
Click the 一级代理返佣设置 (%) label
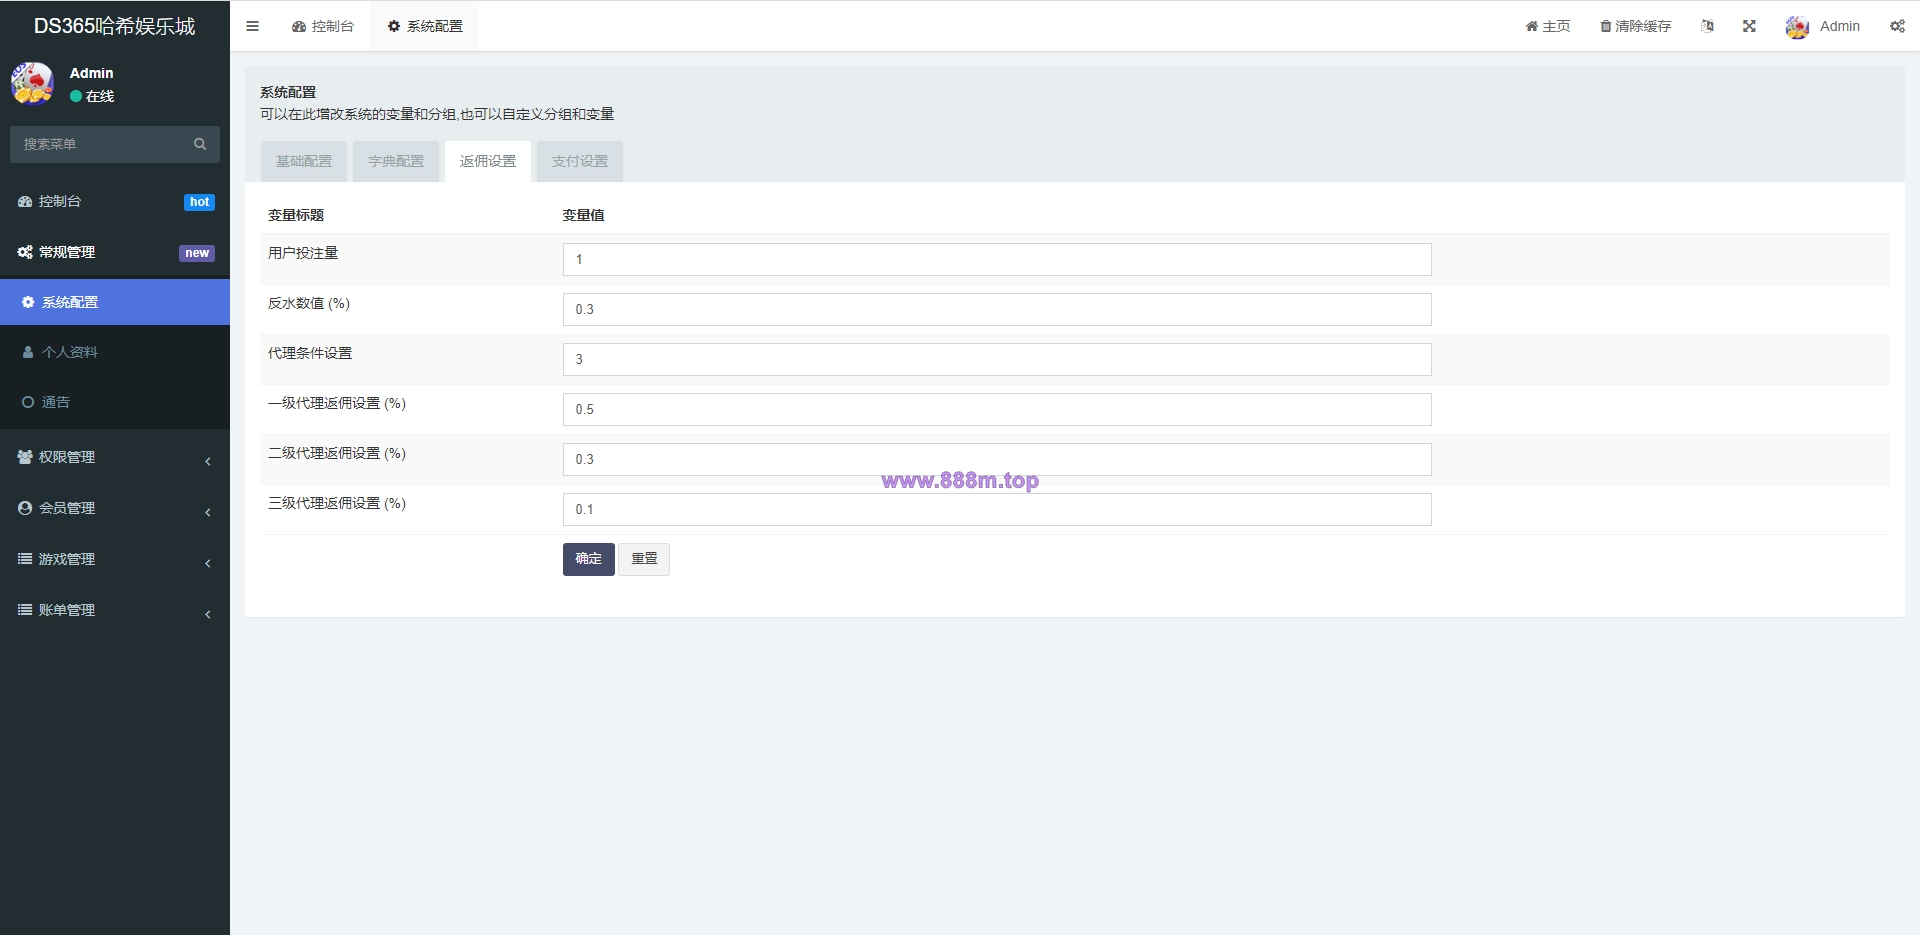coord(337,403)
